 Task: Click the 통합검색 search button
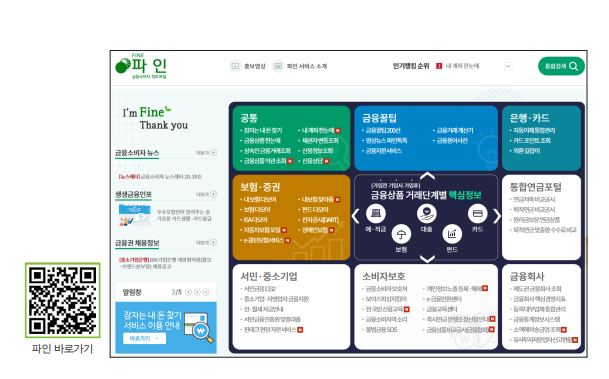click(x=561, y=66)
